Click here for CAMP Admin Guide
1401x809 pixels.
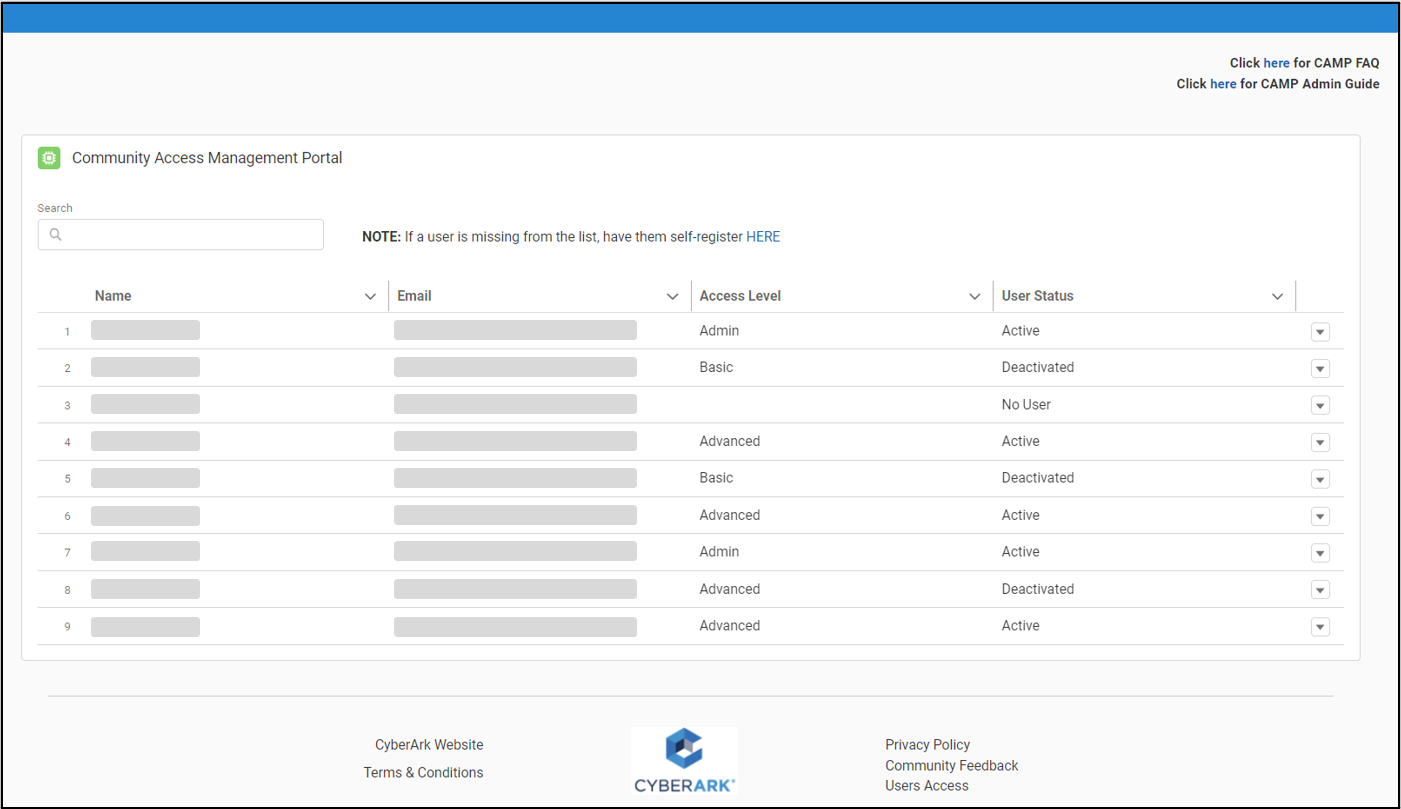1223,83
